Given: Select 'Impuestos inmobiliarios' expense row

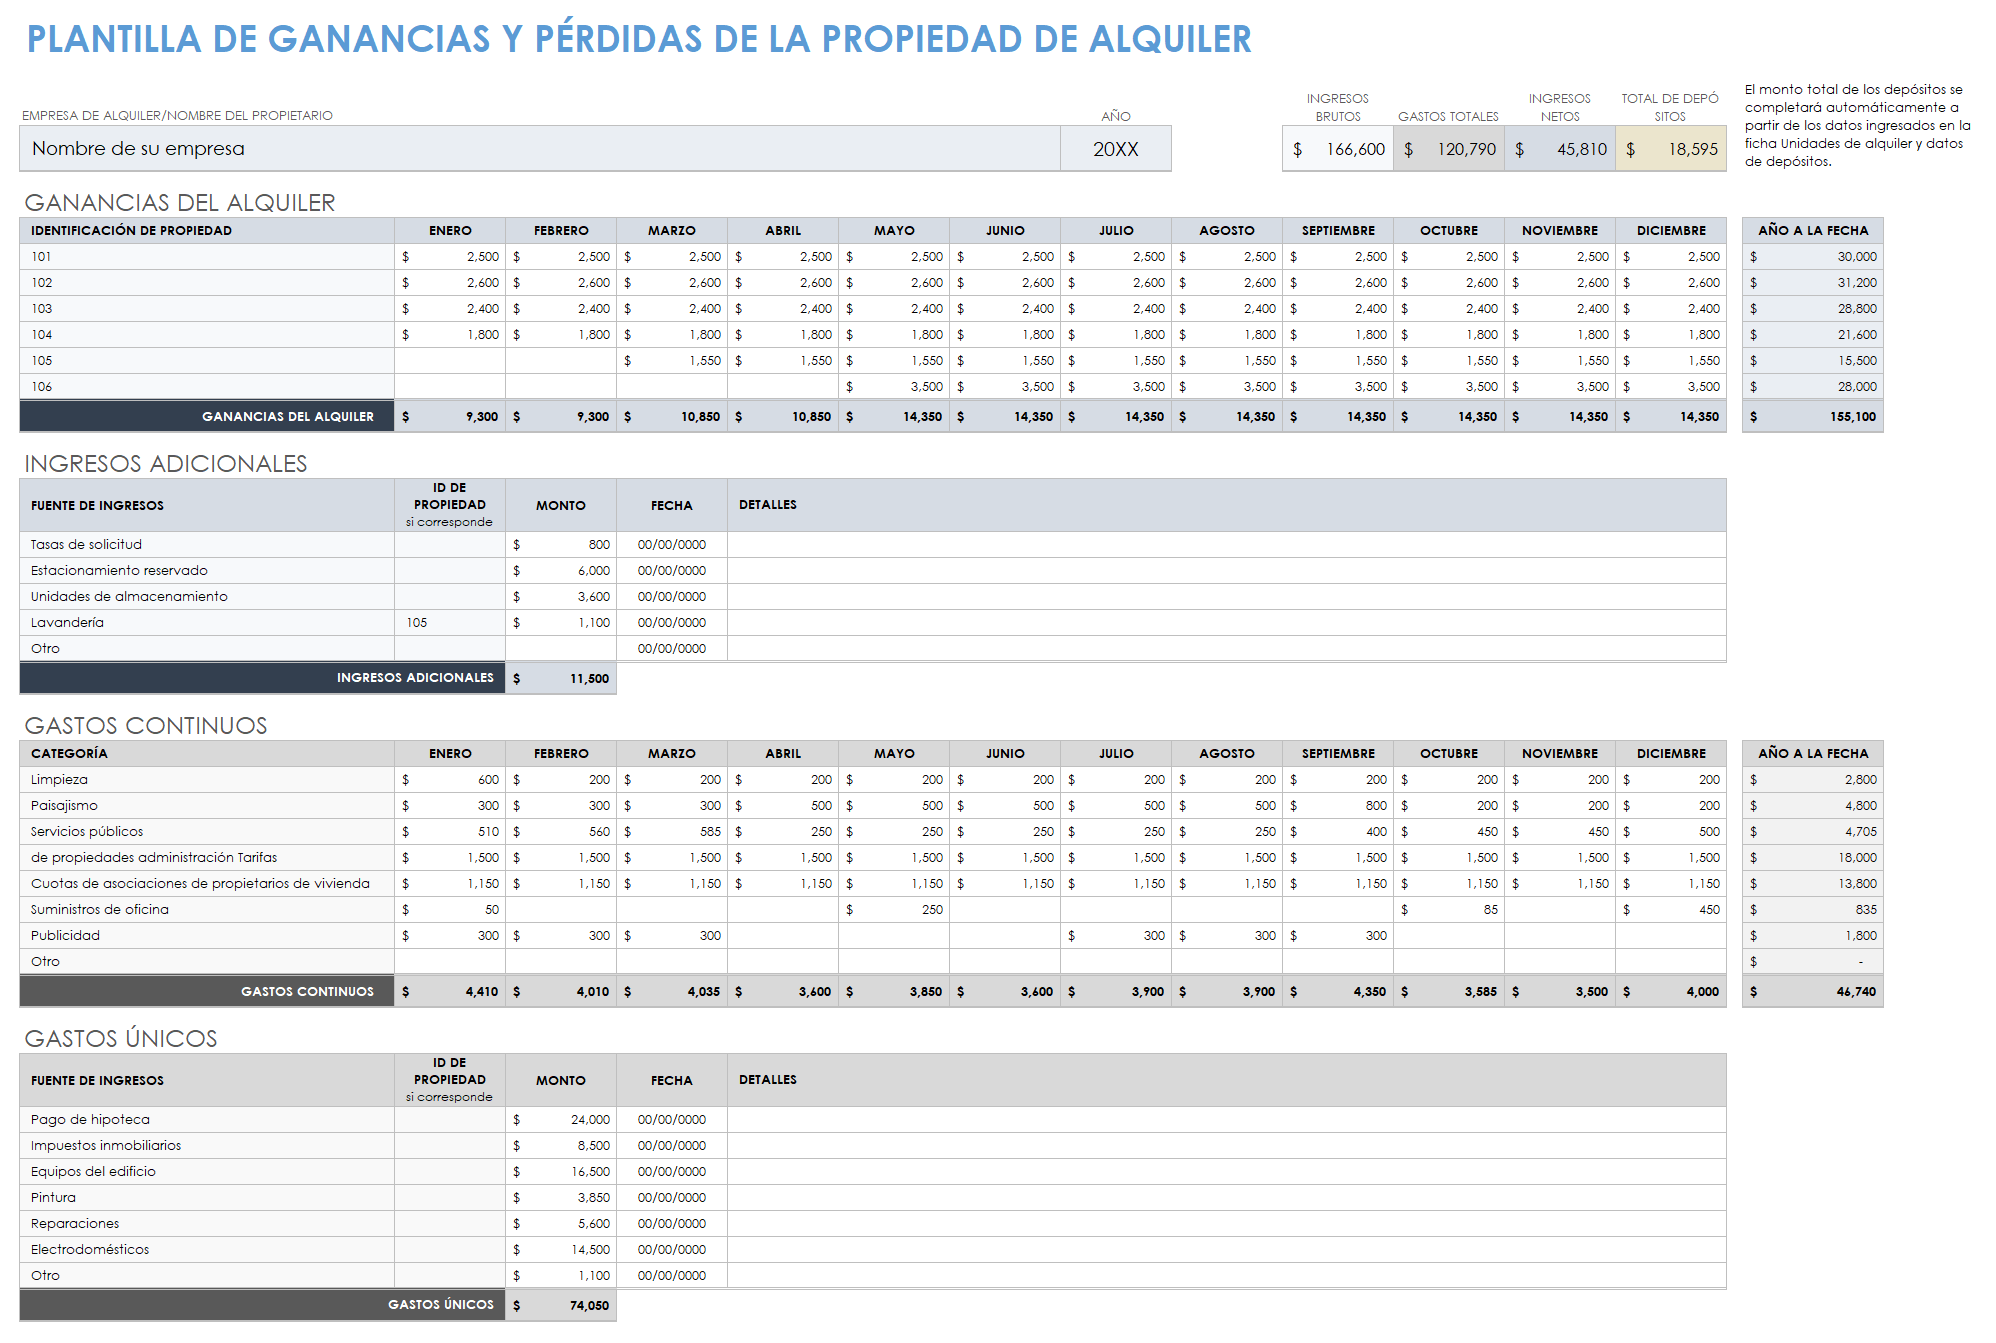Looking at the screenshot, I should [x=207, y=1146].
